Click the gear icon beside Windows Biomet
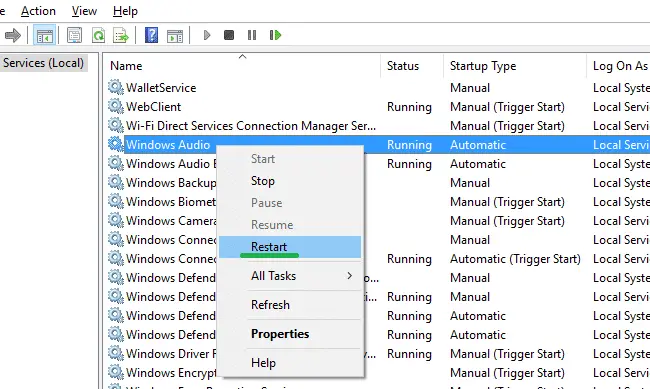 [116, 202]
